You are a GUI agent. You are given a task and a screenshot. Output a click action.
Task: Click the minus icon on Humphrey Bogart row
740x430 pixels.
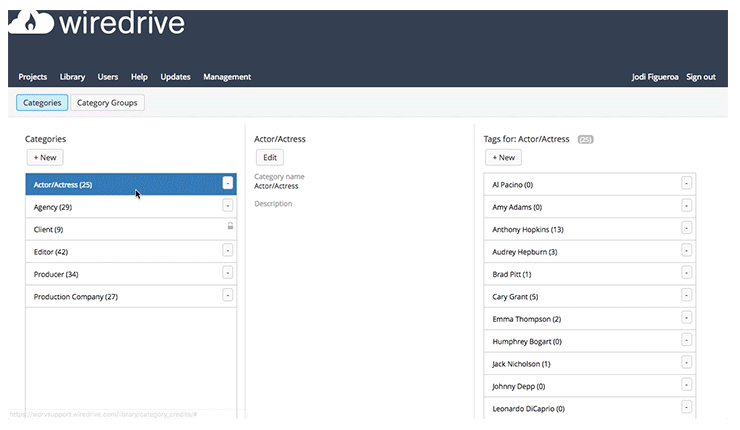pos(687,340)
